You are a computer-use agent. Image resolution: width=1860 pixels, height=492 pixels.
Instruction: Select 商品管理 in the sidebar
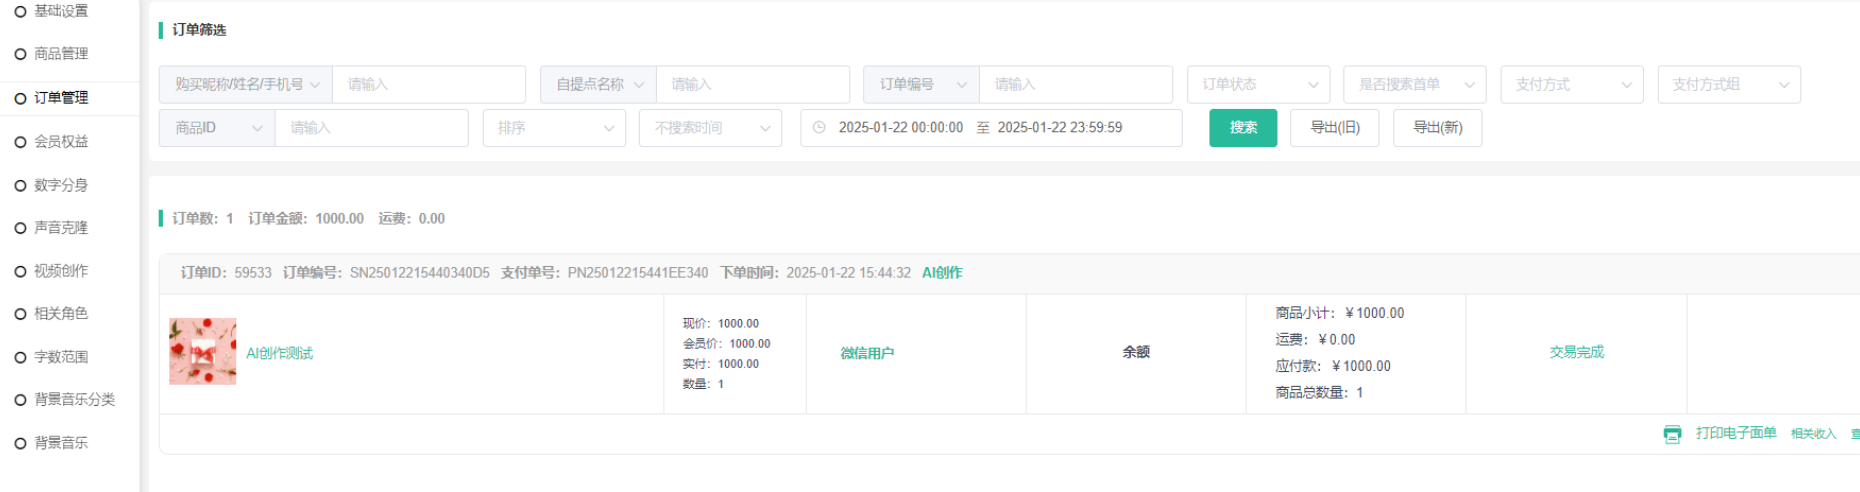61,54
